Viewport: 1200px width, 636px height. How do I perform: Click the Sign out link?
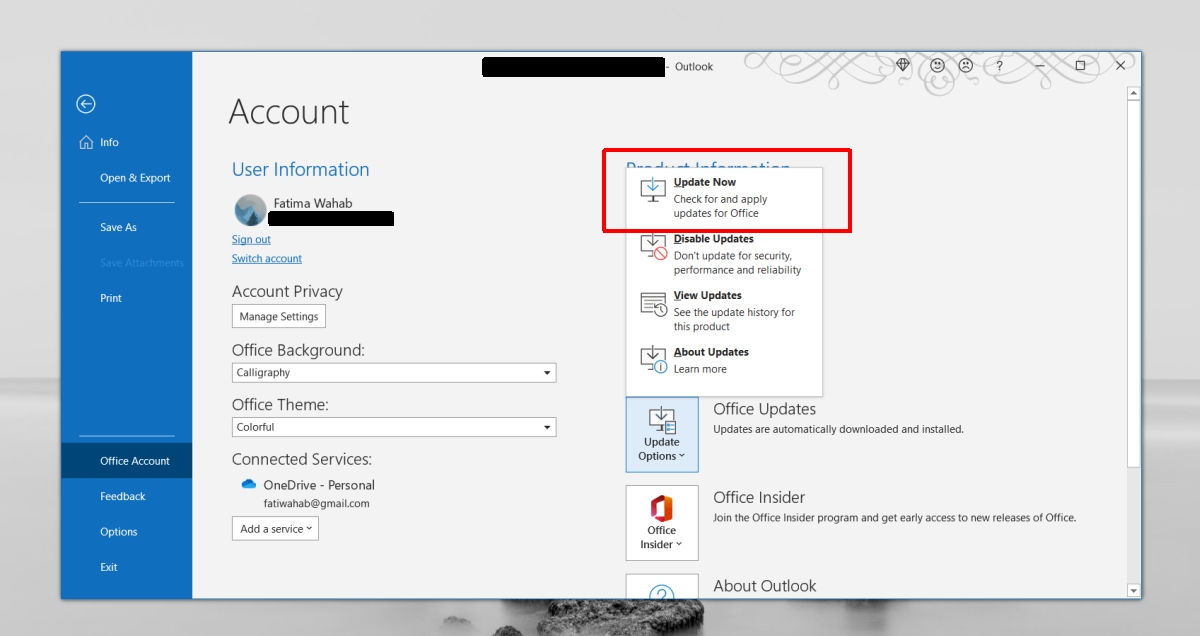pos(251,240)
